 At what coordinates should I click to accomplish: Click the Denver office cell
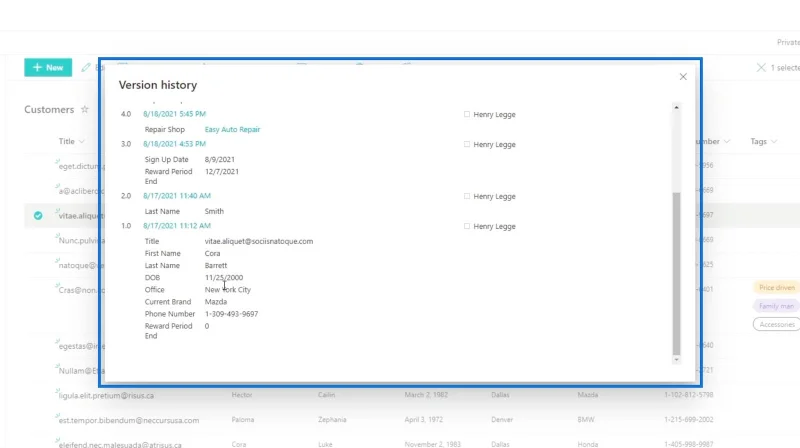coord(502,420)
